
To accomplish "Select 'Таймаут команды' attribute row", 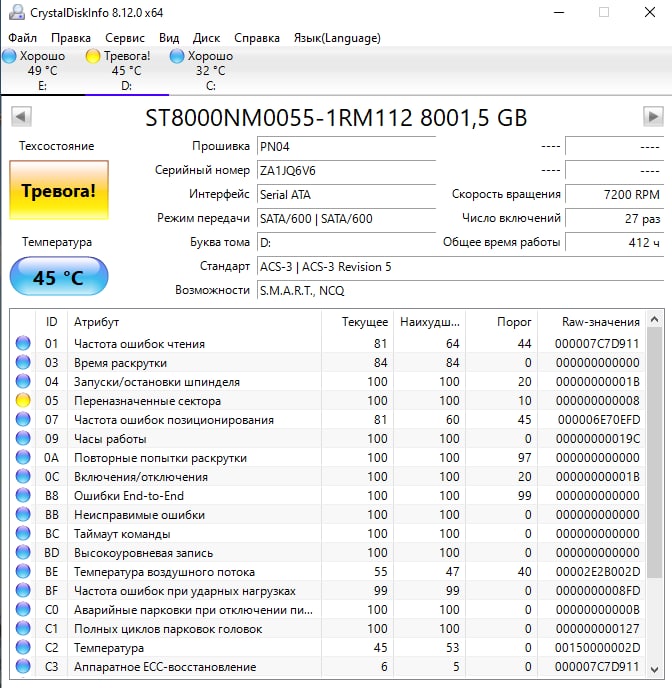I will click(327, 534).
